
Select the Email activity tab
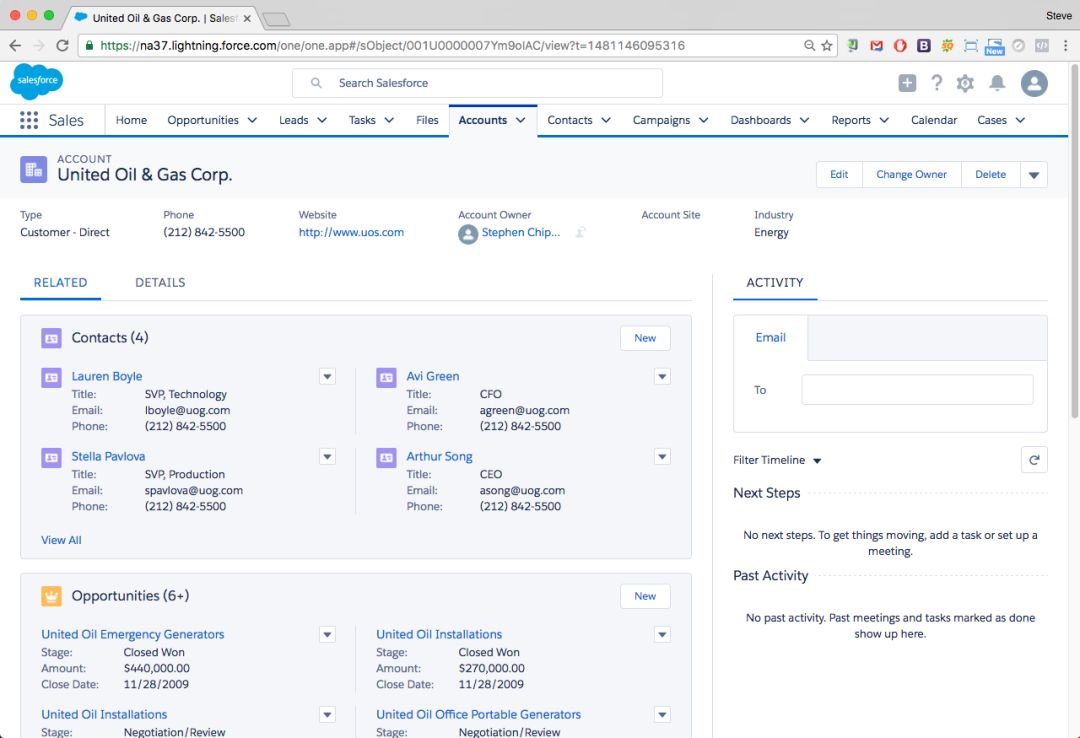point(770,337)
